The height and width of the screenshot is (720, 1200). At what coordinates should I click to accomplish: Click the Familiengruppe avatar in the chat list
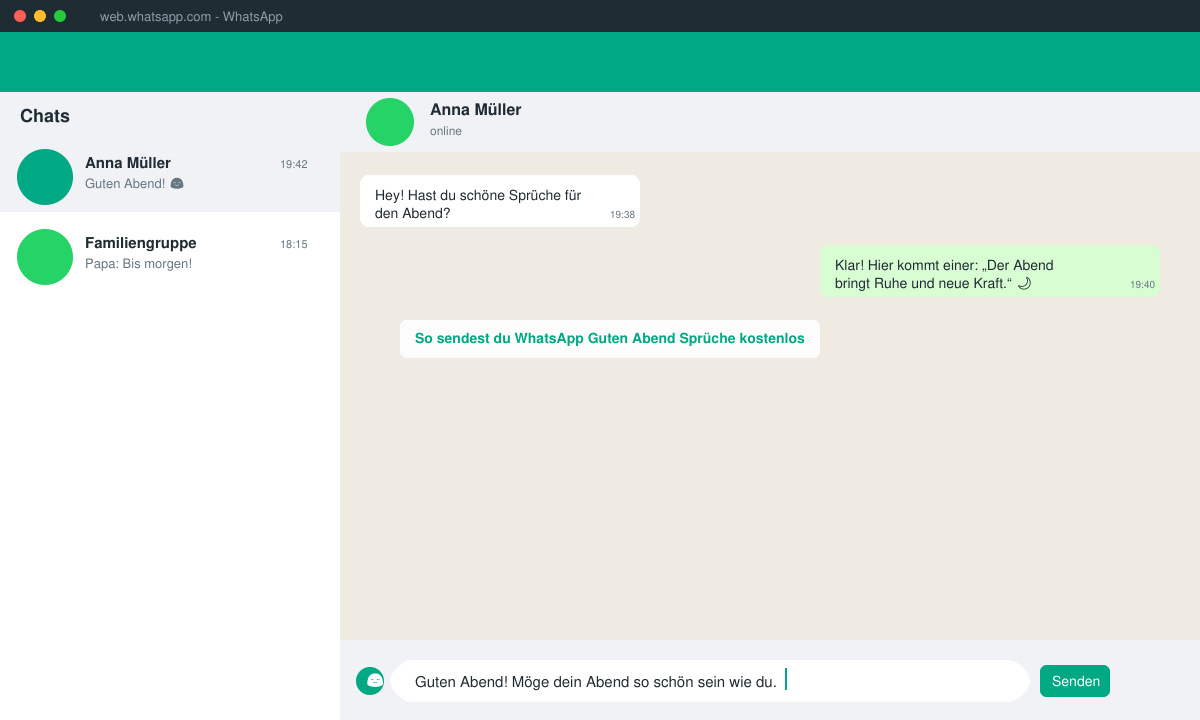(45, 257)
